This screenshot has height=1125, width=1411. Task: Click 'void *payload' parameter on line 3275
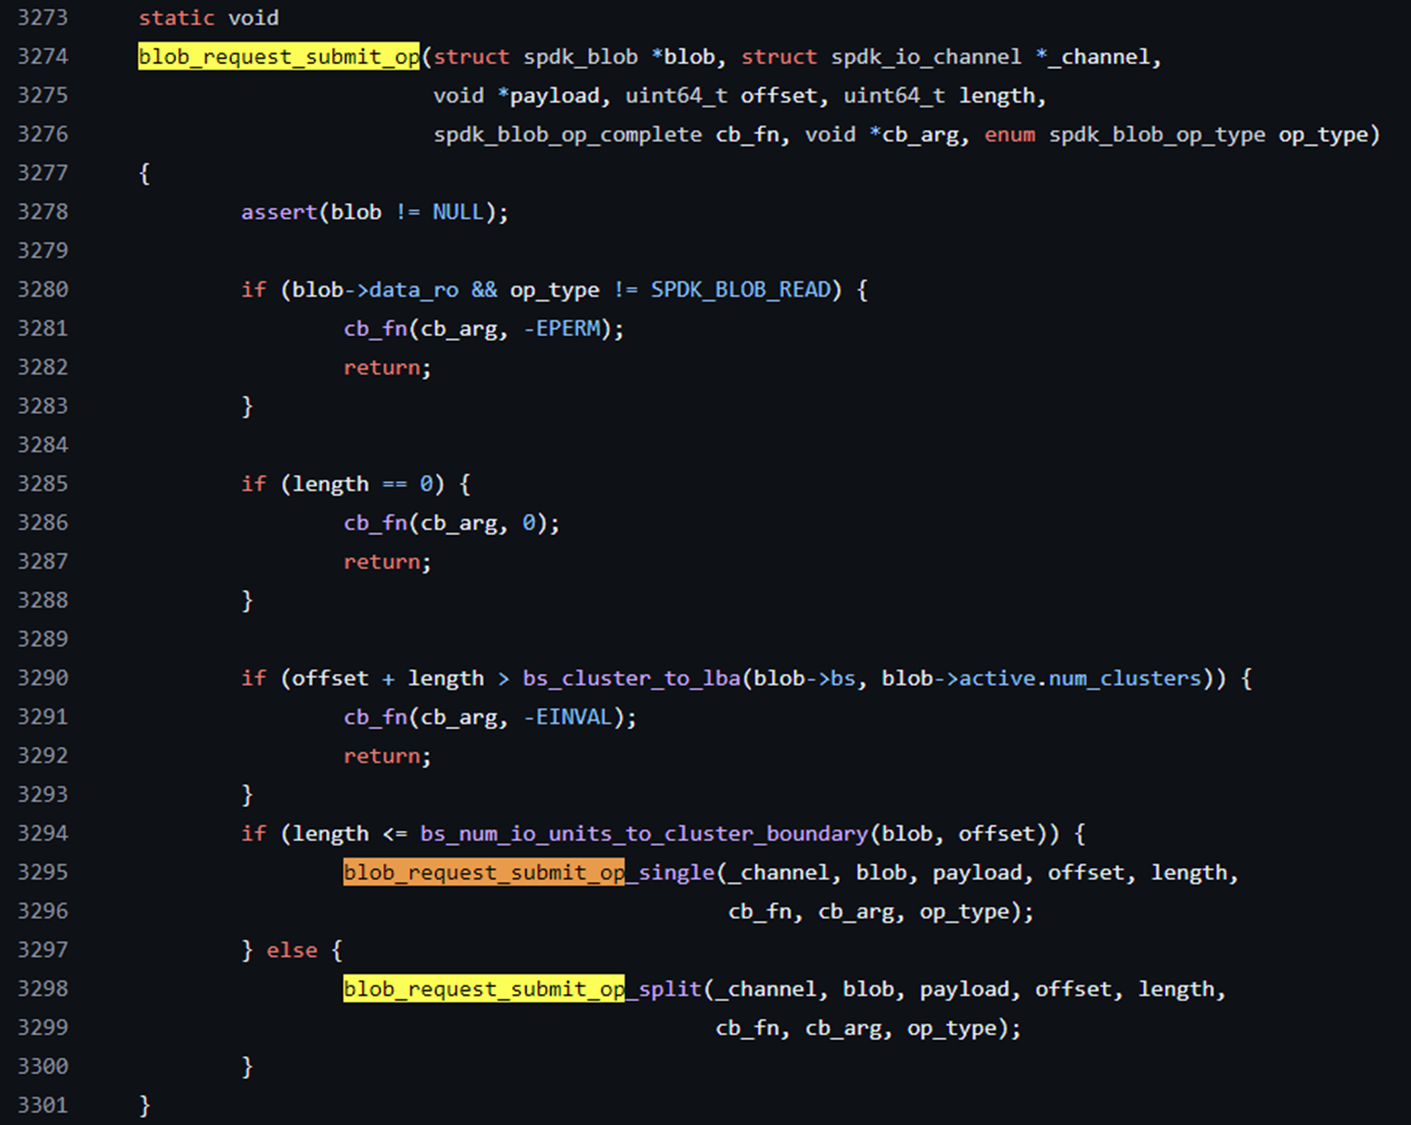coord(517,96)
